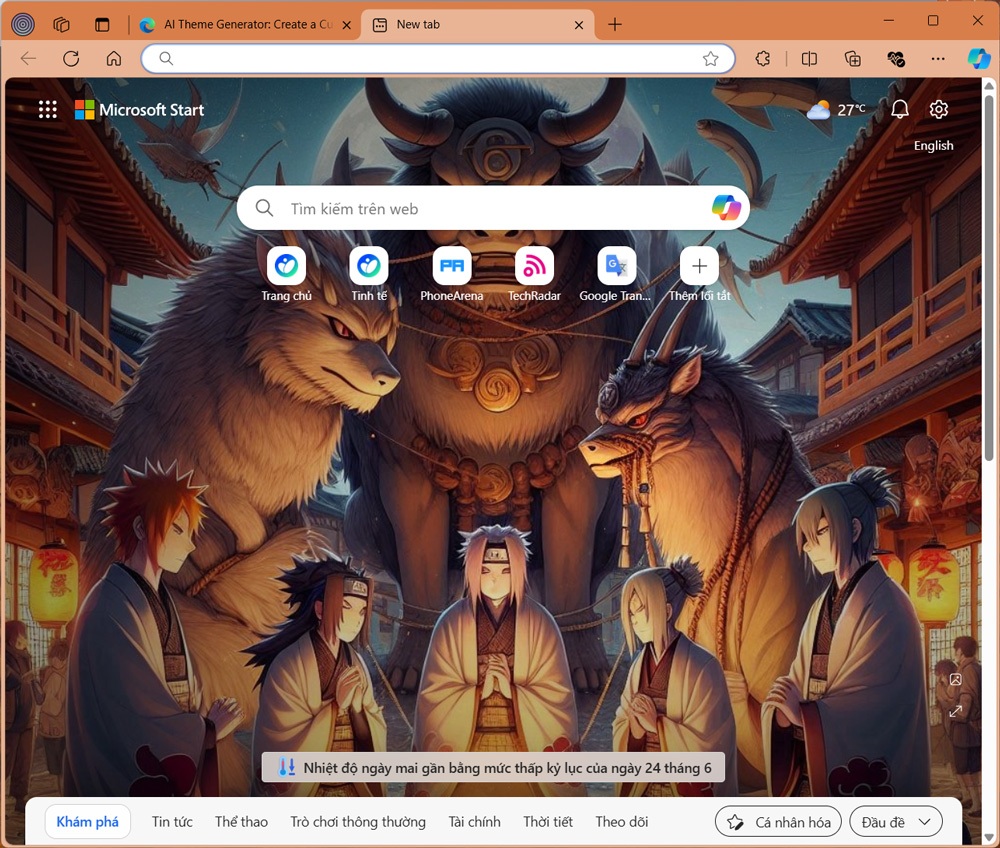Select the Trò chơi thông thường tab
Screen dimensions: 1000x848
pos(358,822)
